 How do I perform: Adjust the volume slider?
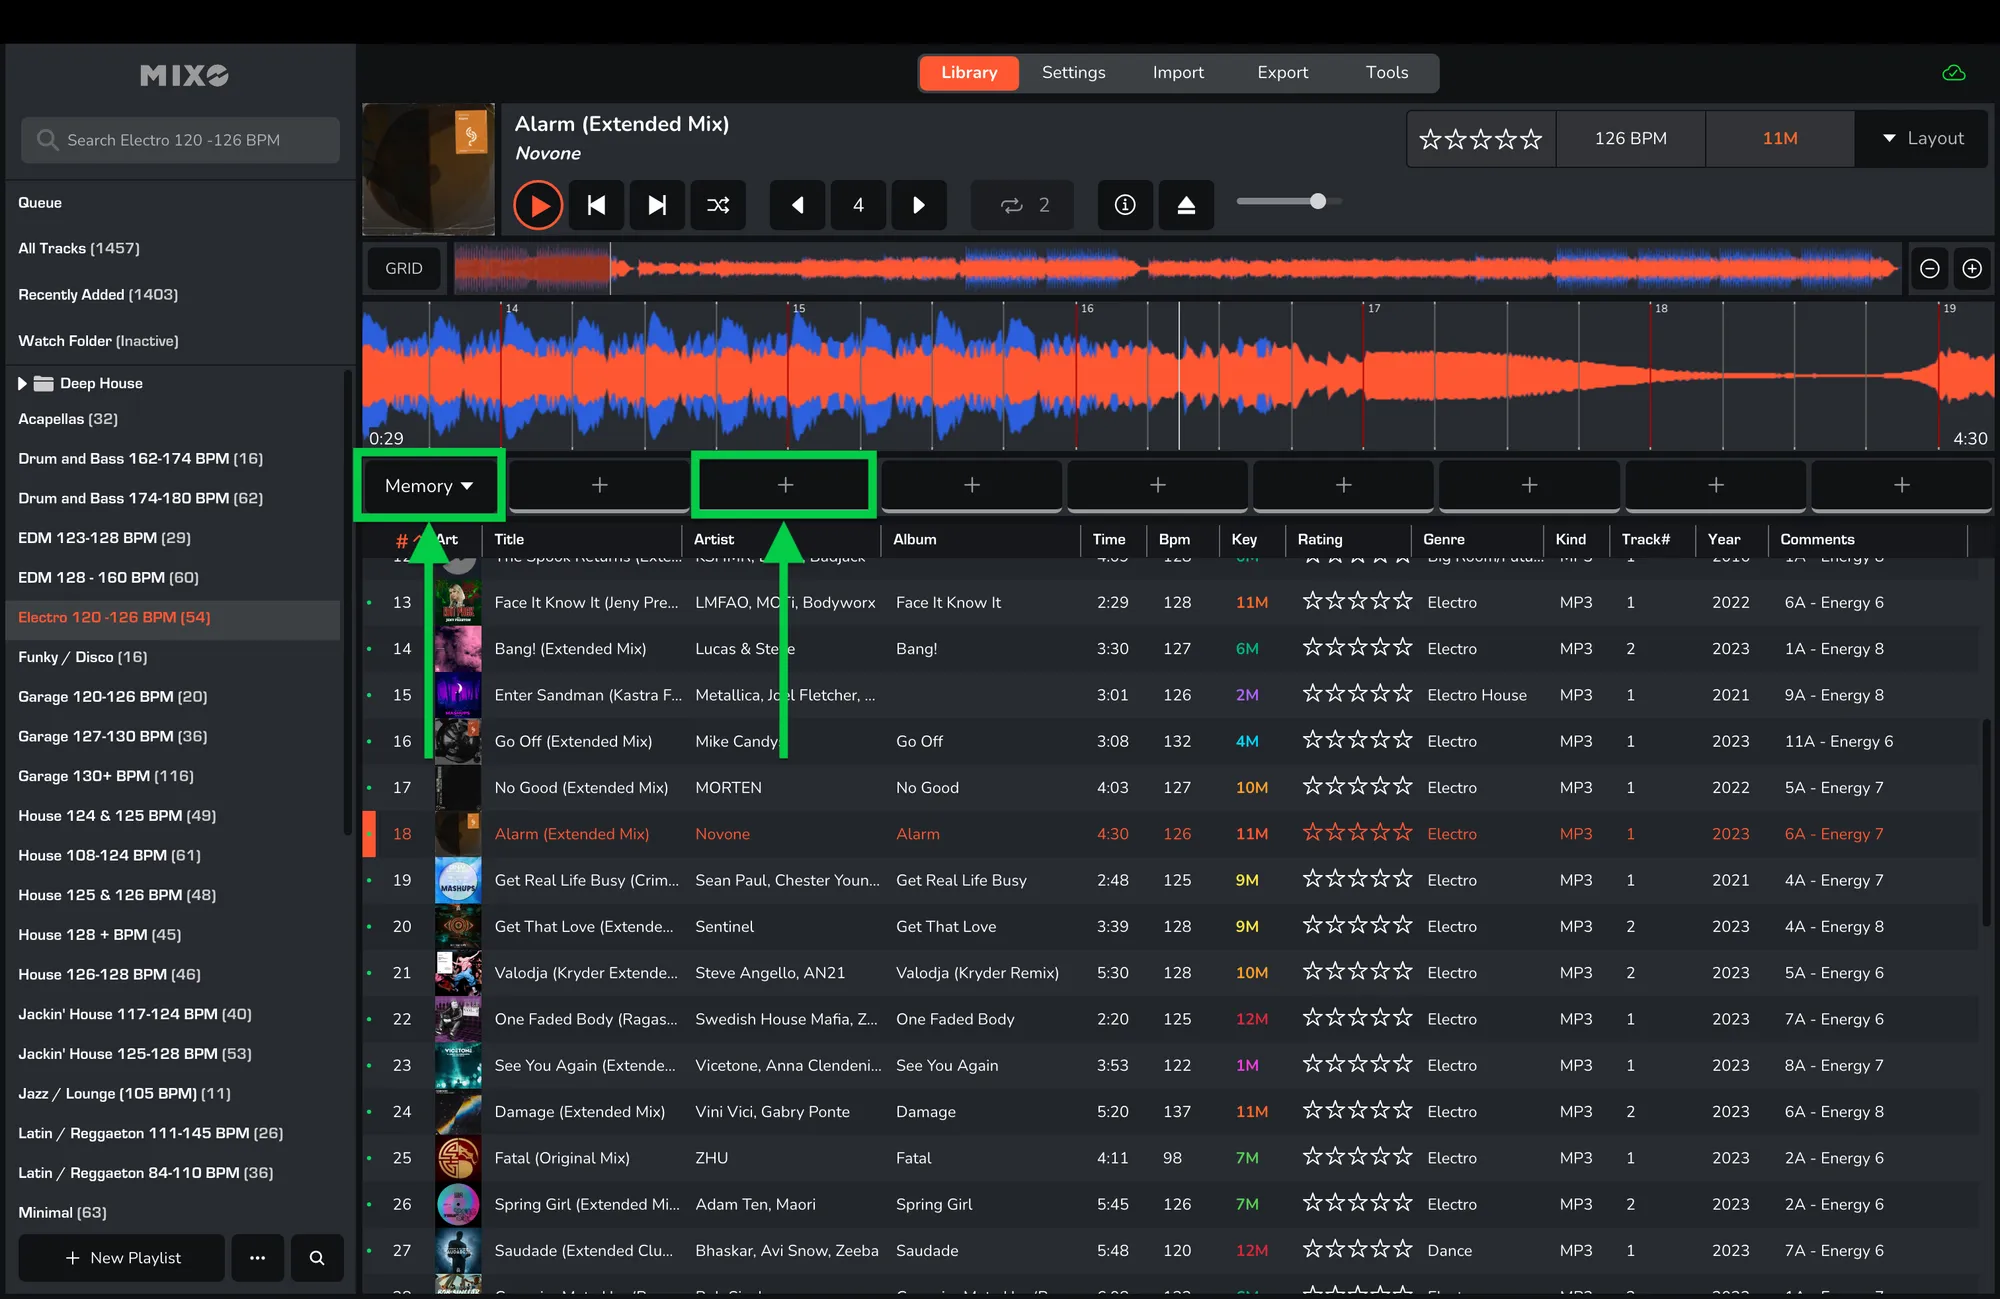tap(1317, 201)
